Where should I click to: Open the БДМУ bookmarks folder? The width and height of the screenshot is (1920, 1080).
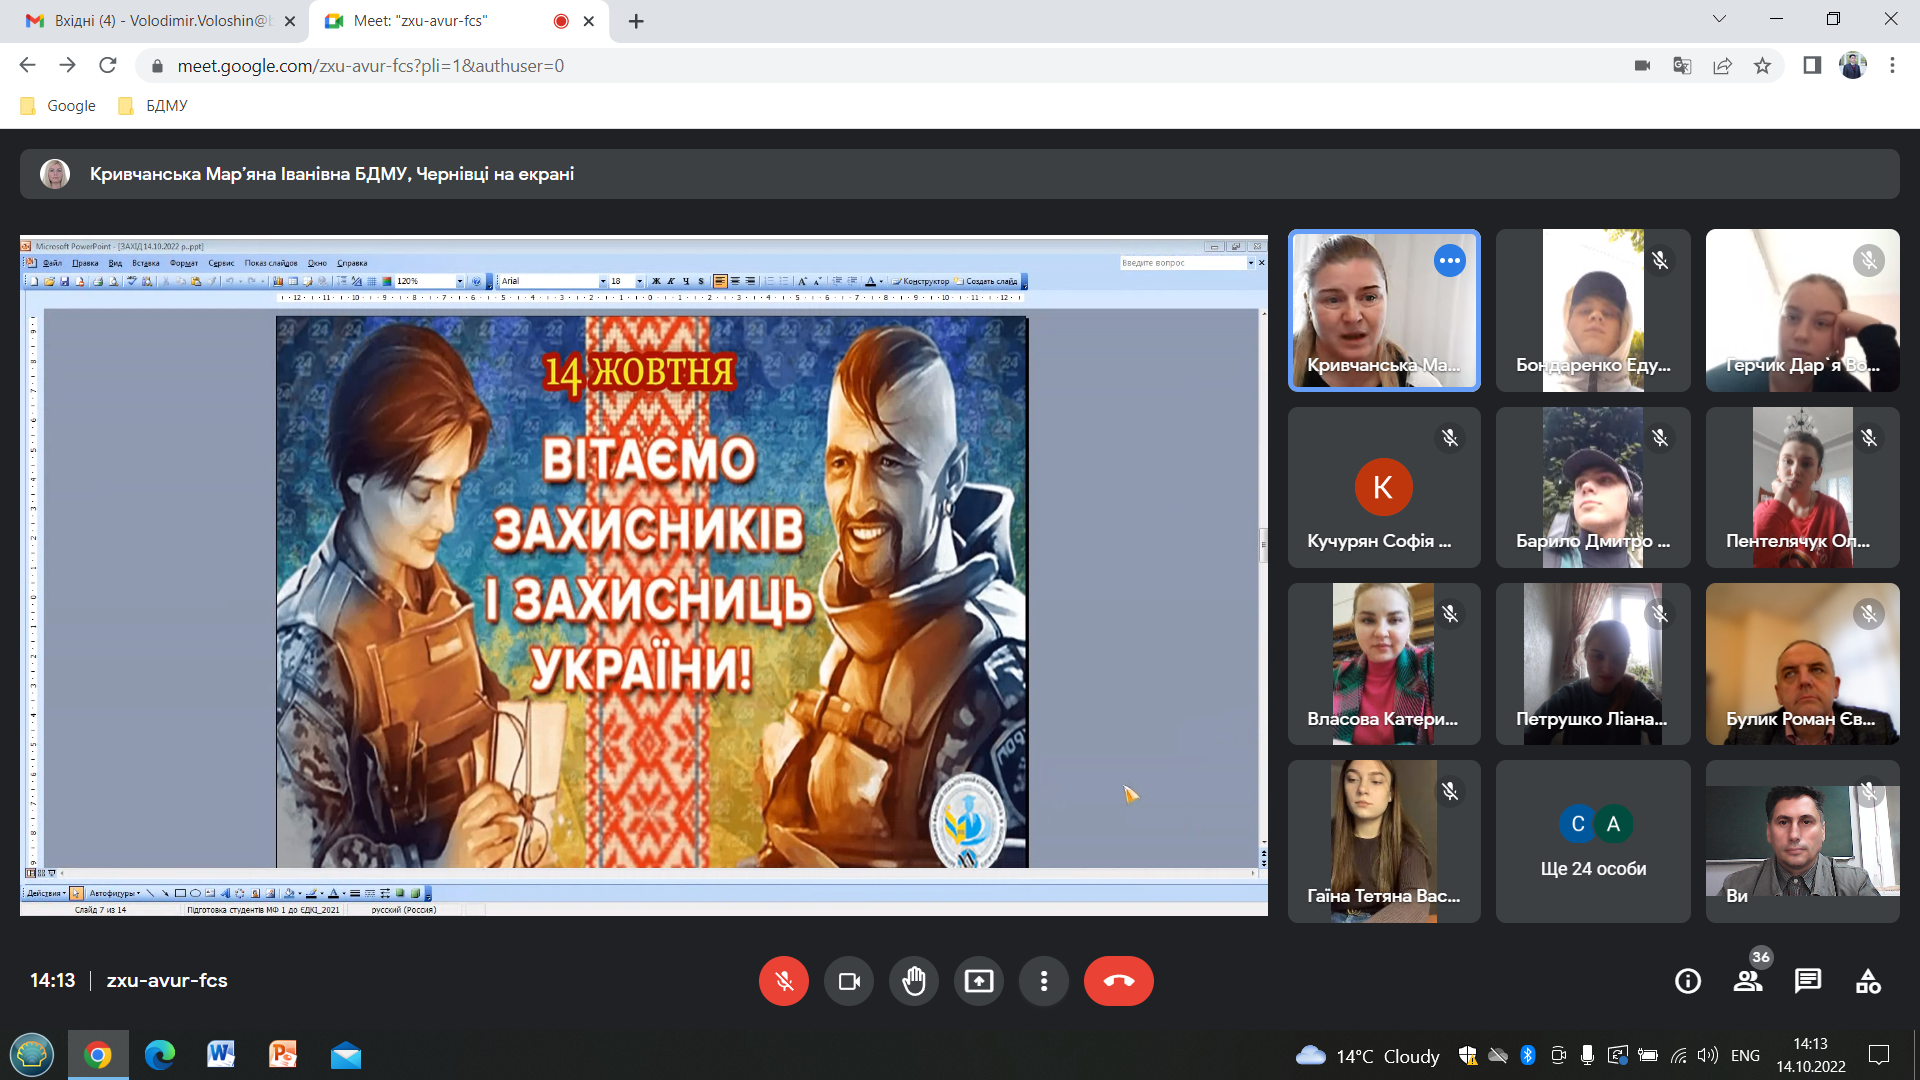click(153, 106)
